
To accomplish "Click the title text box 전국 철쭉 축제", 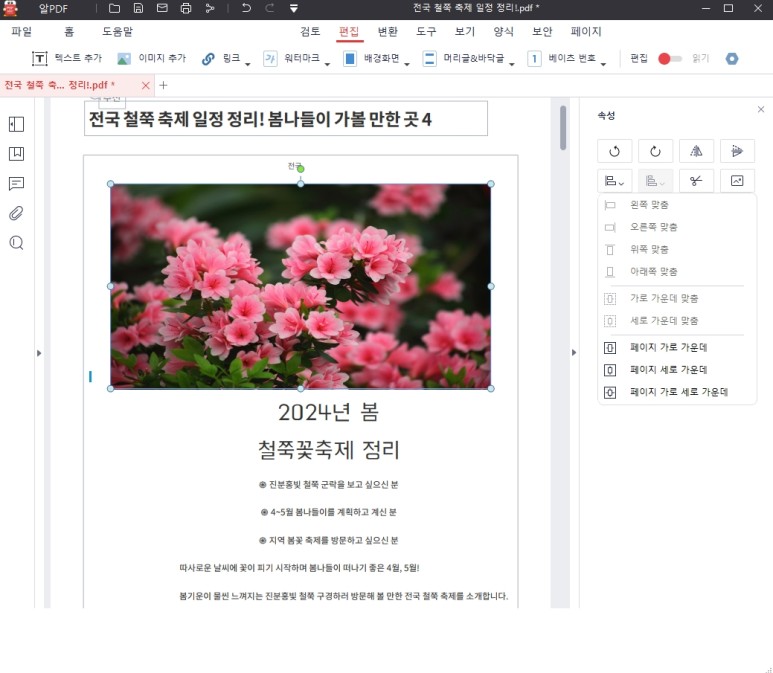I will pyautogui.click(x=286, y=119).
